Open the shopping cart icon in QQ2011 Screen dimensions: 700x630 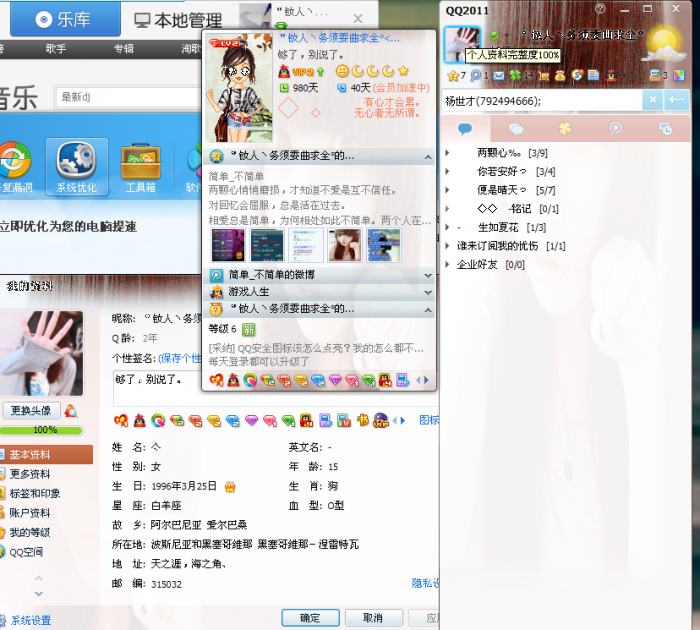pos(543,75)
